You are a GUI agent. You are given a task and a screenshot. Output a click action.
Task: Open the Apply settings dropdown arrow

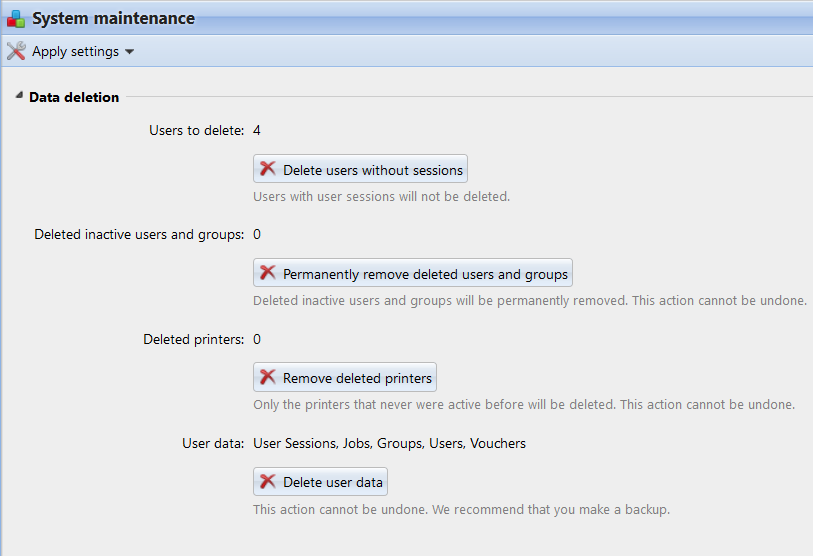pos(130,52)
